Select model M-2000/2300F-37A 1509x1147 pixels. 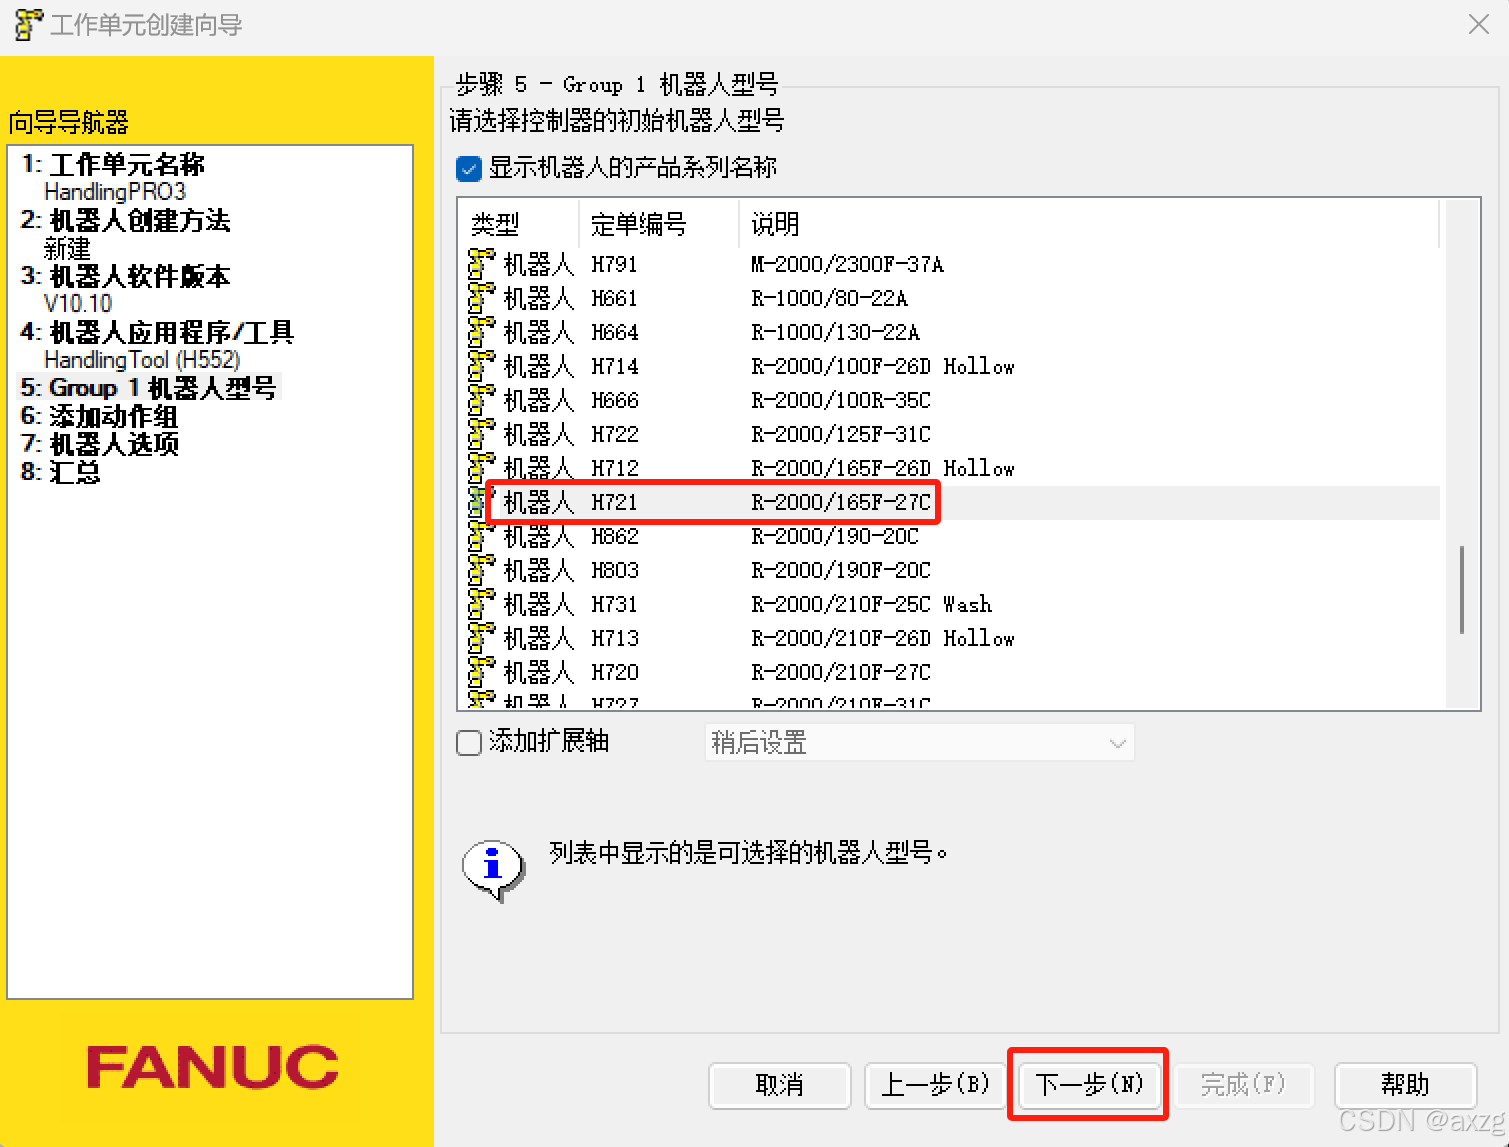[x=847, y=264]
